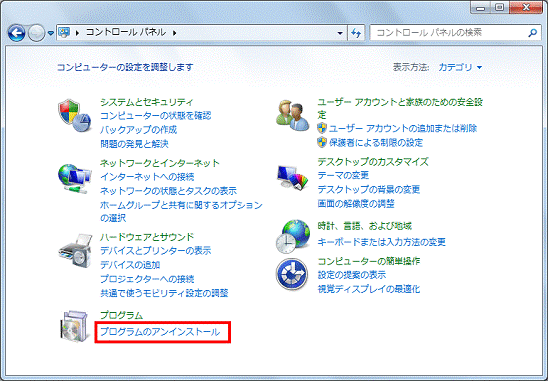Click コンピューターの状態を確認 link
548x381 pixels.
(x=156, y=116)
